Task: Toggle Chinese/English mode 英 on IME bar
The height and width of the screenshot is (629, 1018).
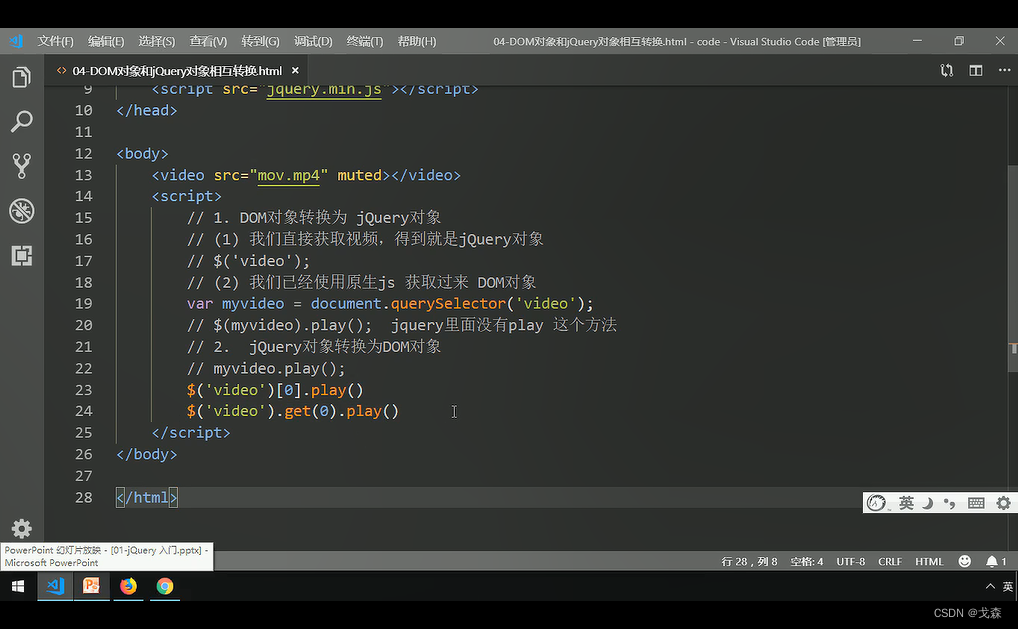Action: 906,503
